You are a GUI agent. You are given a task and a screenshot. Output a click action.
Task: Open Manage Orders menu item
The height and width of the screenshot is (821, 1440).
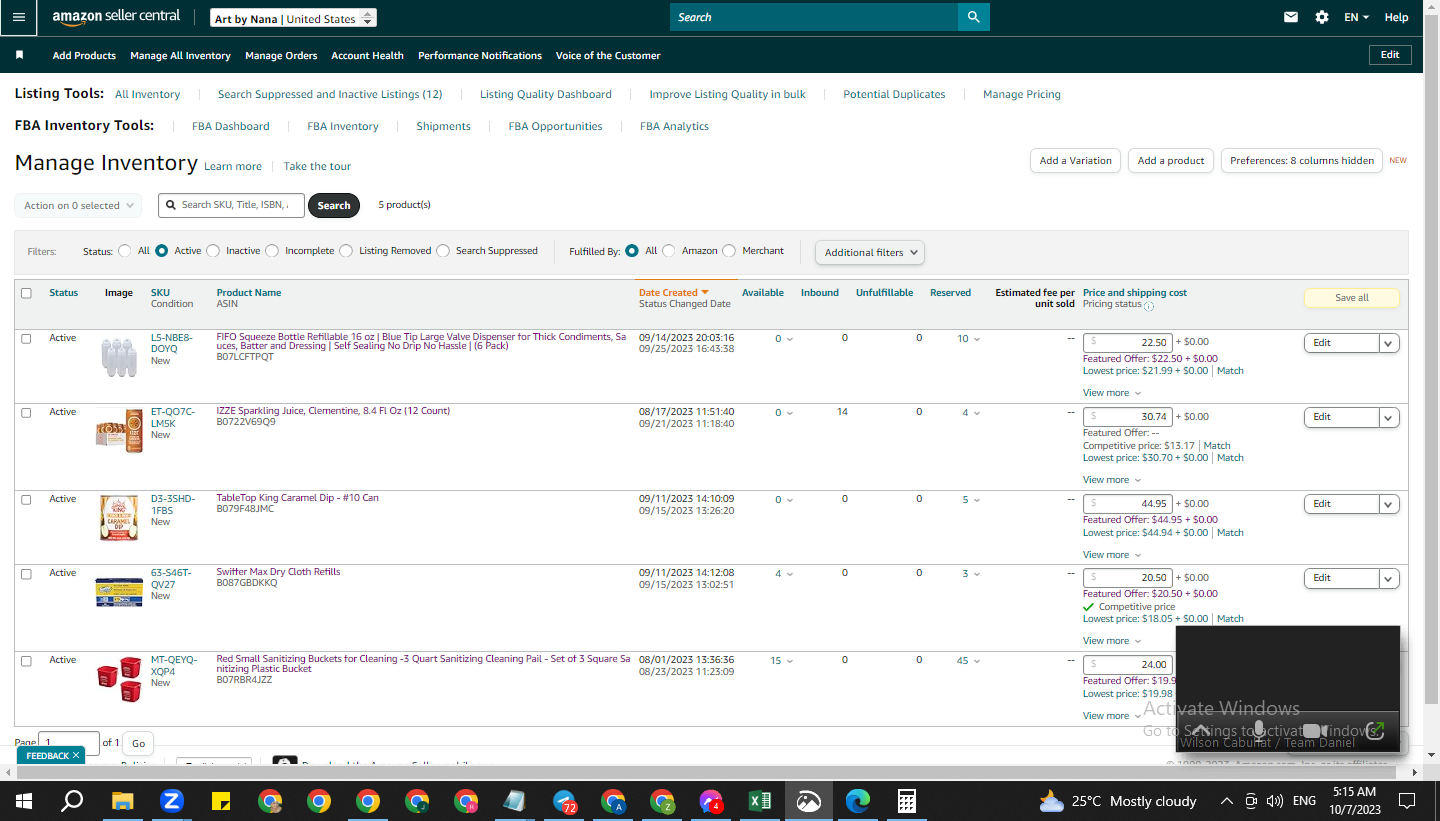[x=281, y=55]
